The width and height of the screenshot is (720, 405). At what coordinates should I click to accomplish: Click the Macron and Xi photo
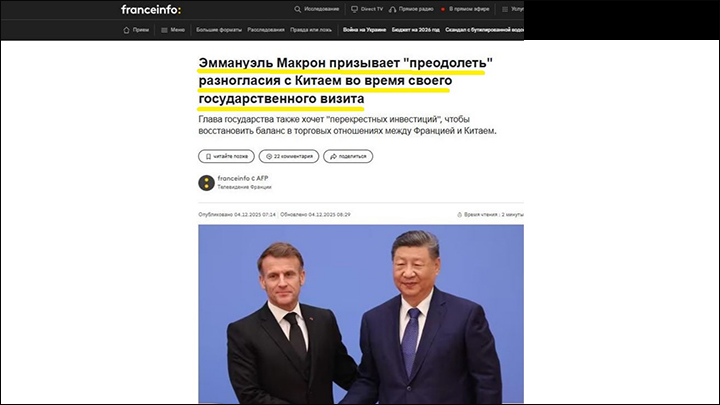point(361,314)
